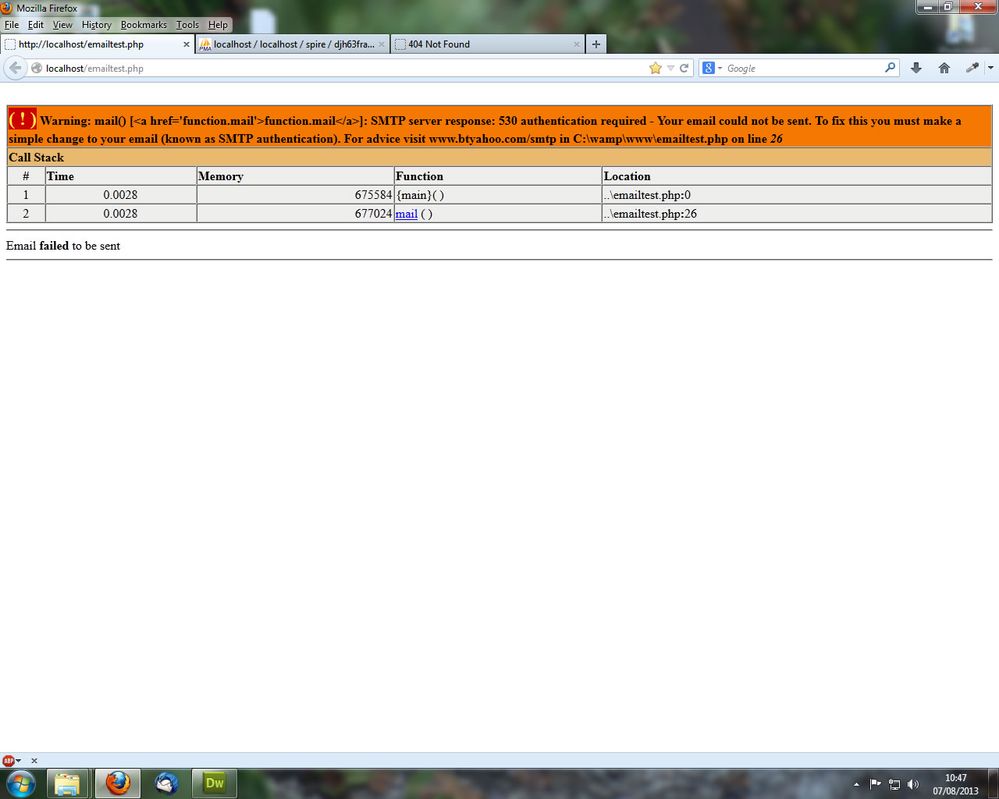Click the Firefox taskbar icon
Viewport: 999px width, 799px height.
(x=118, y=784)
